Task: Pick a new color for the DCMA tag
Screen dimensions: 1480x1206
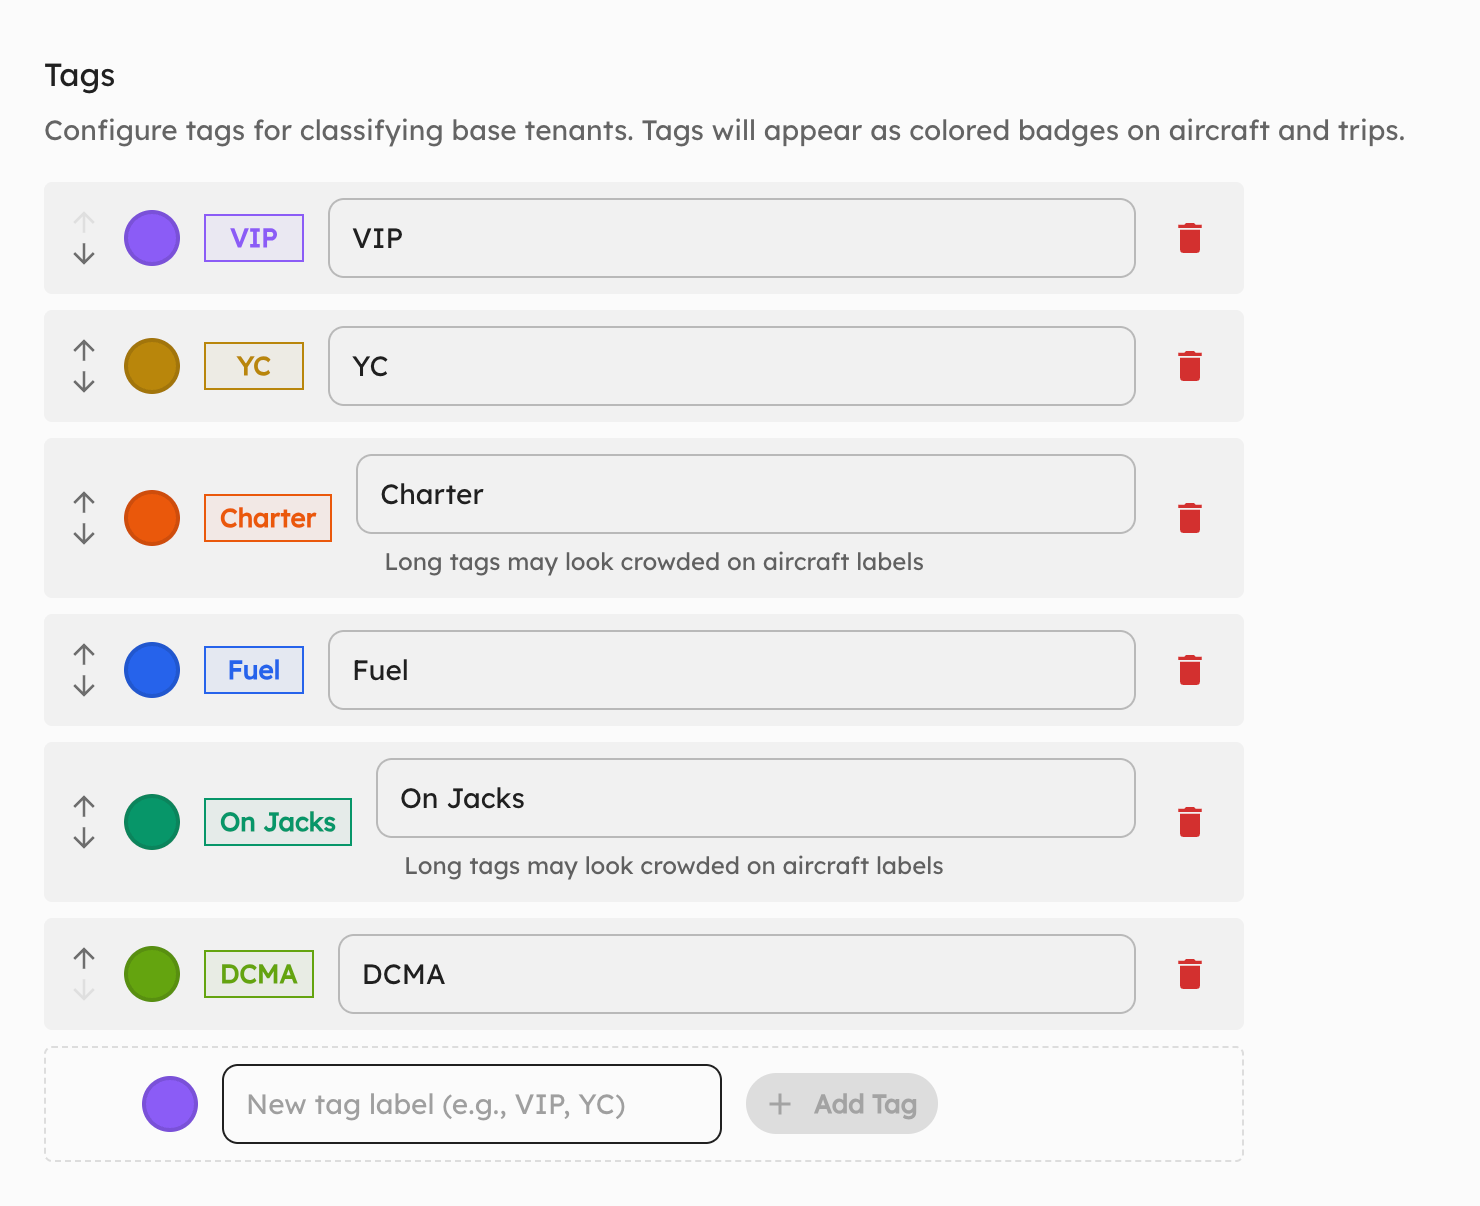Action: coord(151,973)
